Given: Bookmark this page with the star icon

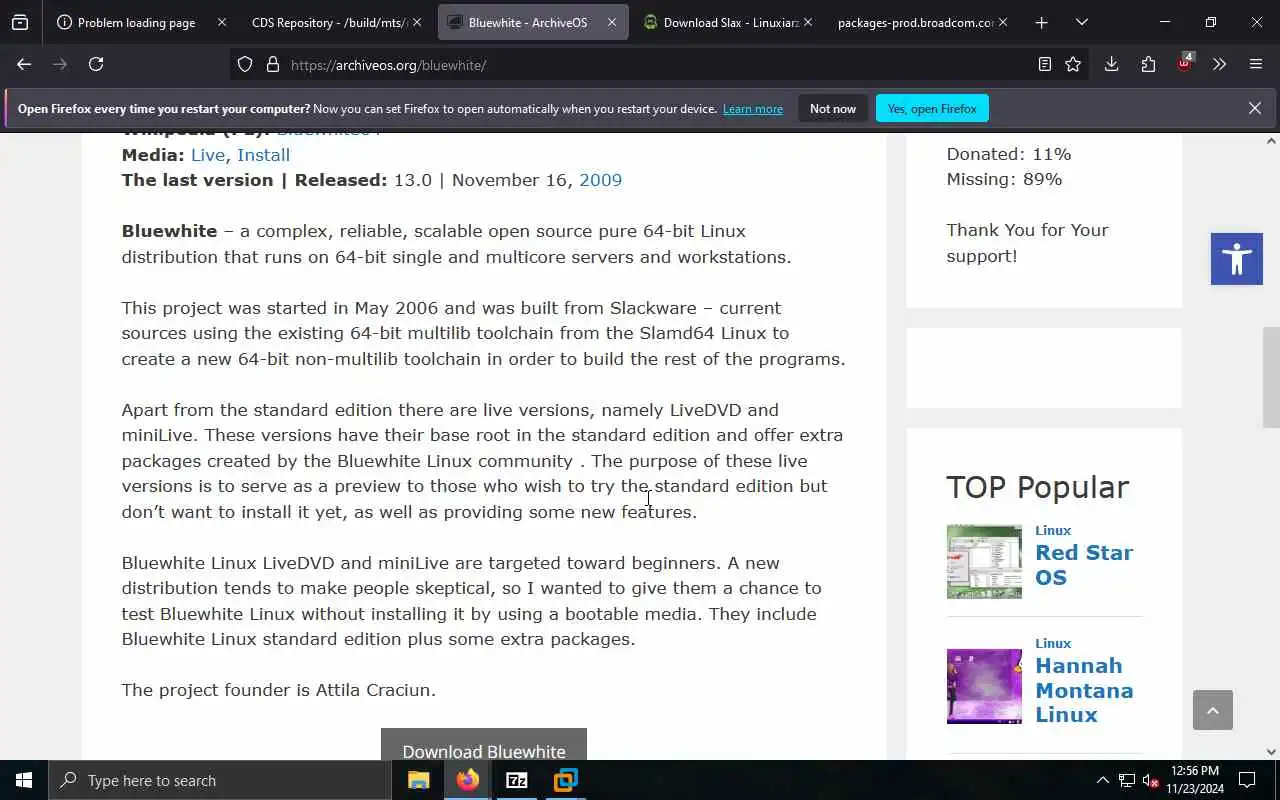Looking at the screenshot, I should coord(1073,64).
